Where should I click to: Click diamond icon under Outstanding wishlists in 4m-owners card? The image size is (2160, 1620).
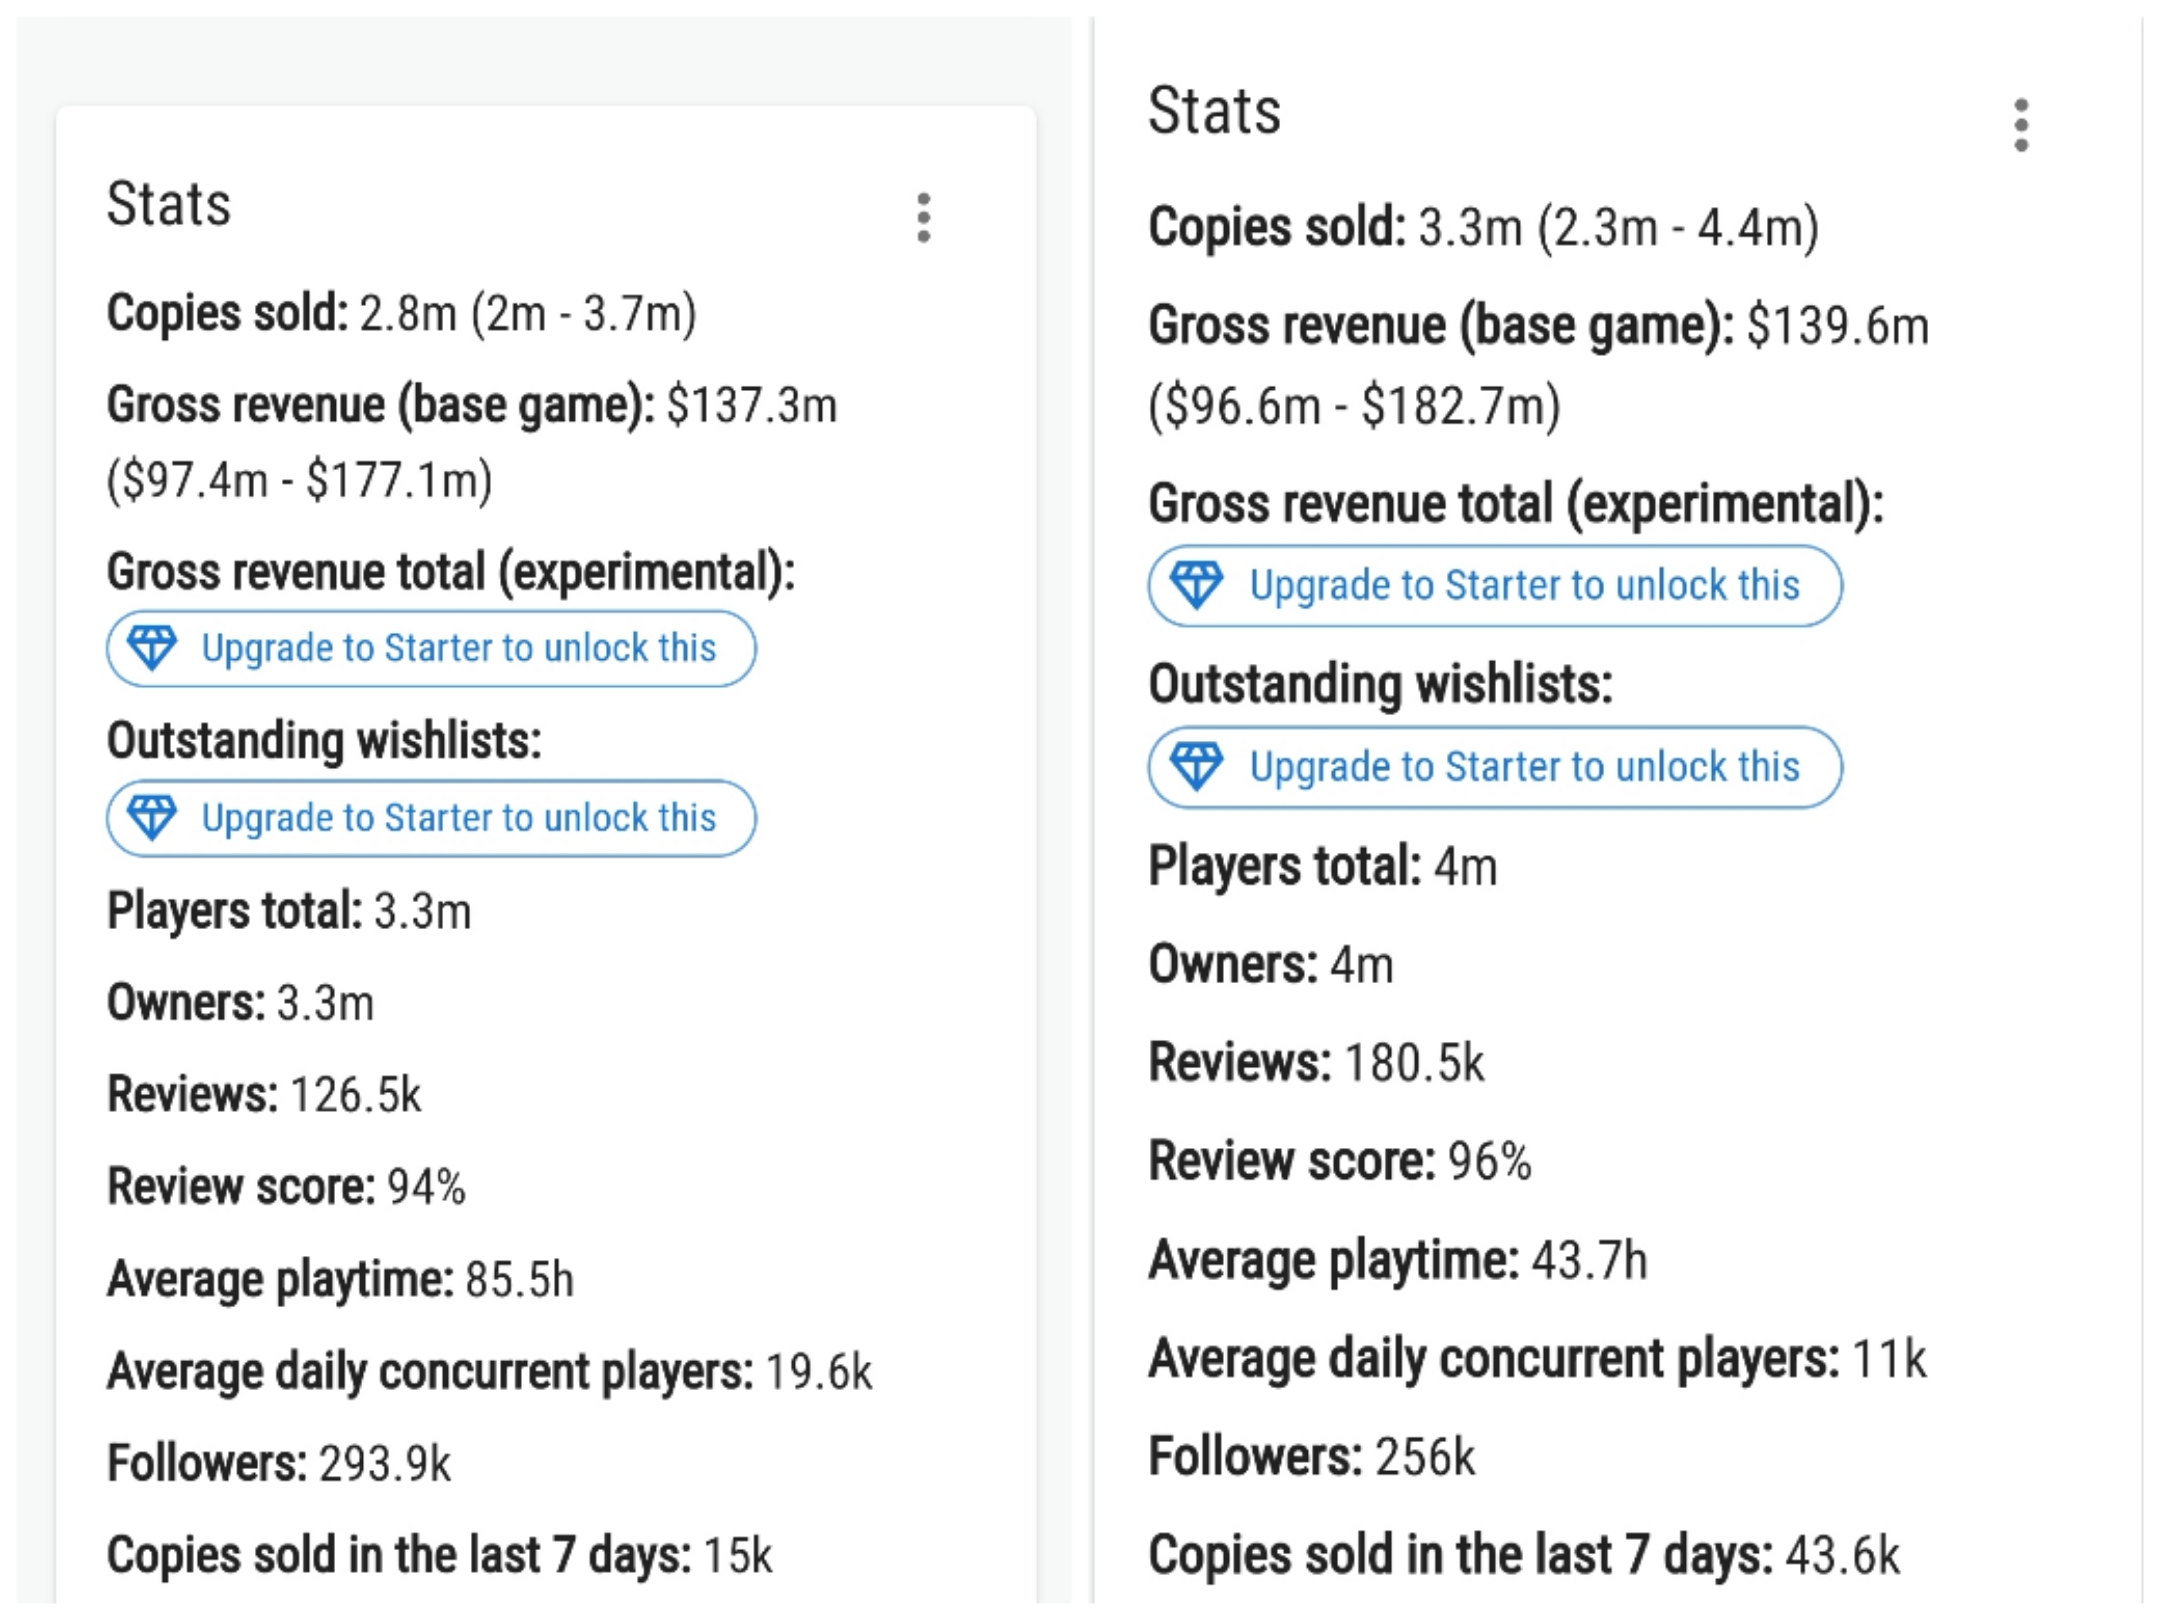click(x=1196, y=766)
